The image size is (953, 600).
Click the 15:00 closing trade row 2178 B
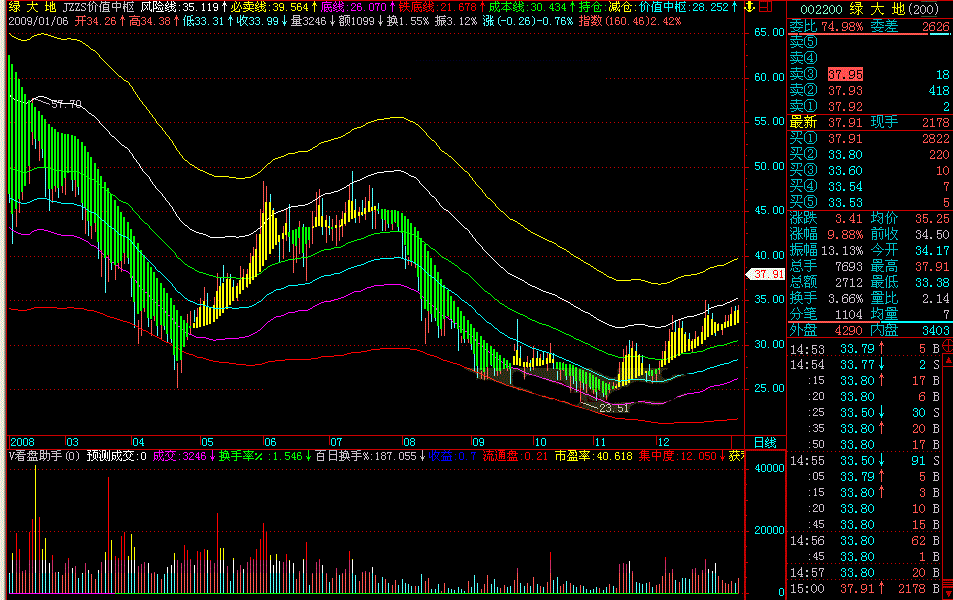click(x=865, y=588)
